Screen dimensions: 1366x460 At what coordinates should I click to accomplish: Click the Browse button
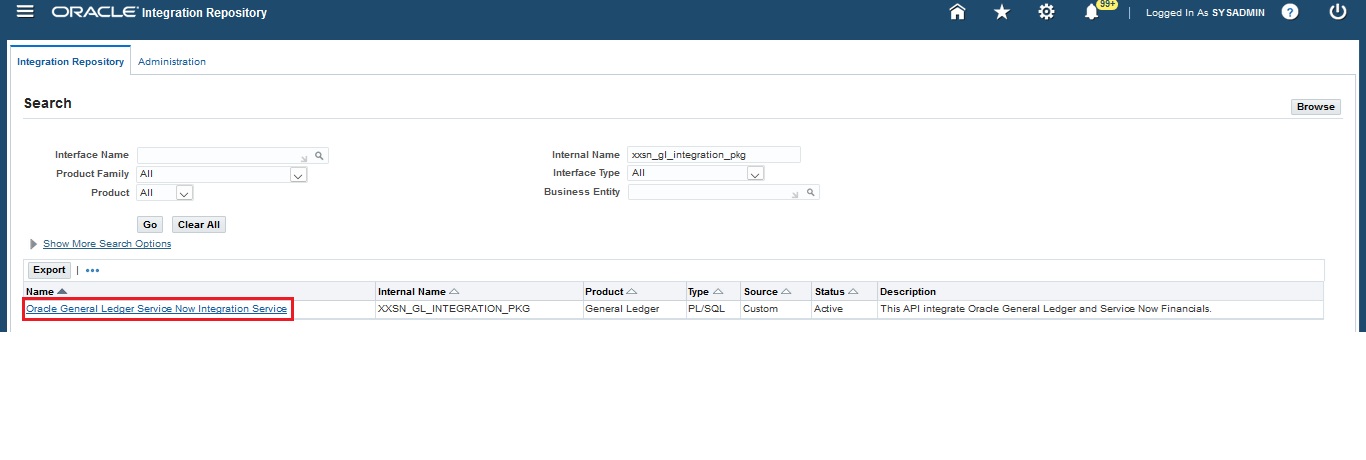1316,107
